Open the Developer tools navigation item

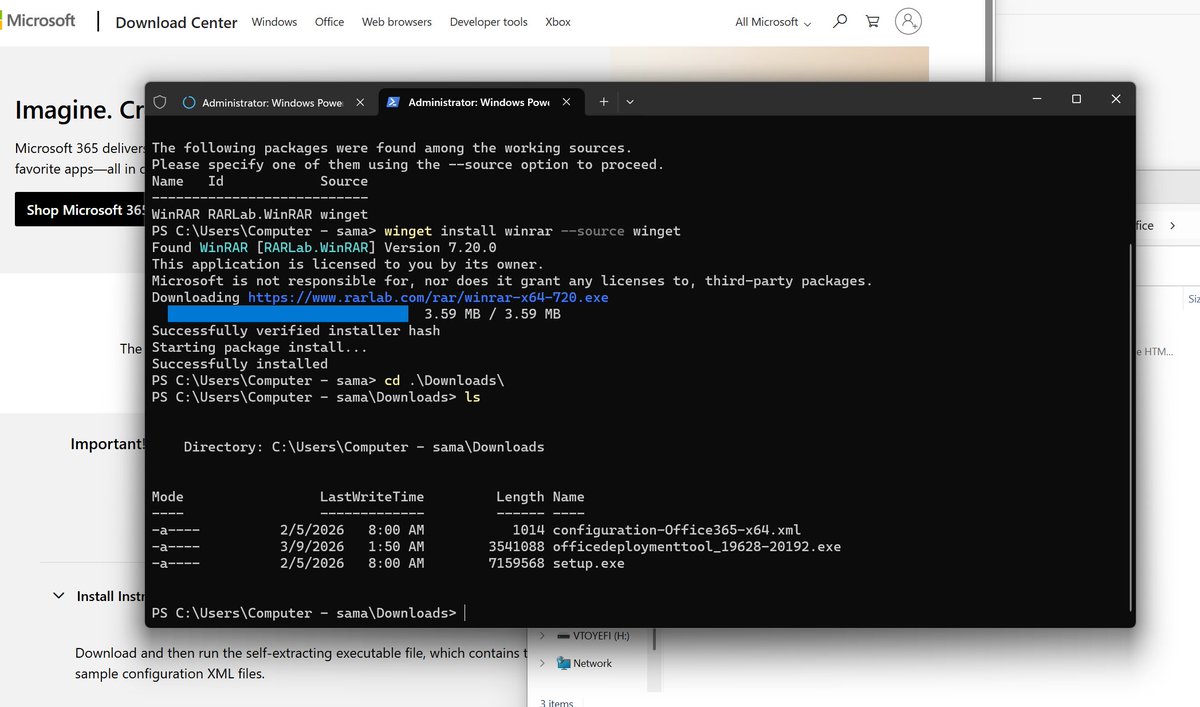pos(488,22)
